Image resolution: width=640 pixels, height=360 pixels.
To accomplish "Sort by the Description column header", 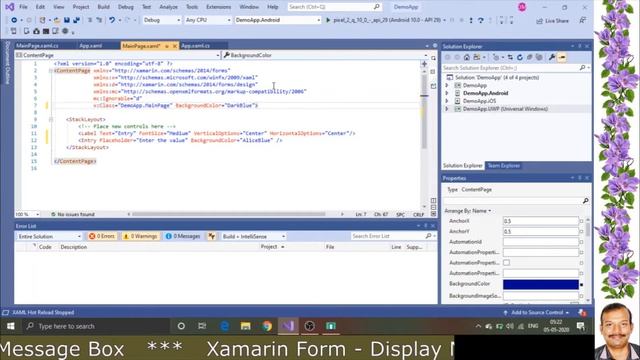I will coord(73,247).
